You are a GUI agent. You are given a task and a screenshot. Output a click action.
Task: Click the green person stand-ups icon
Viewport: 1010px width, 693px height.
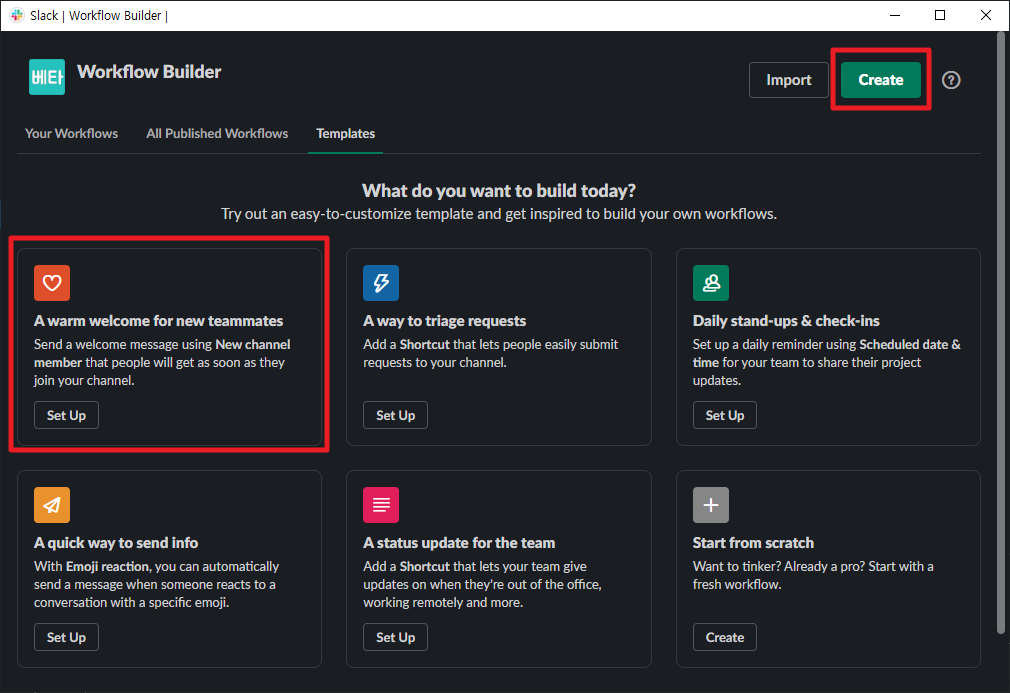pos(710,283)
